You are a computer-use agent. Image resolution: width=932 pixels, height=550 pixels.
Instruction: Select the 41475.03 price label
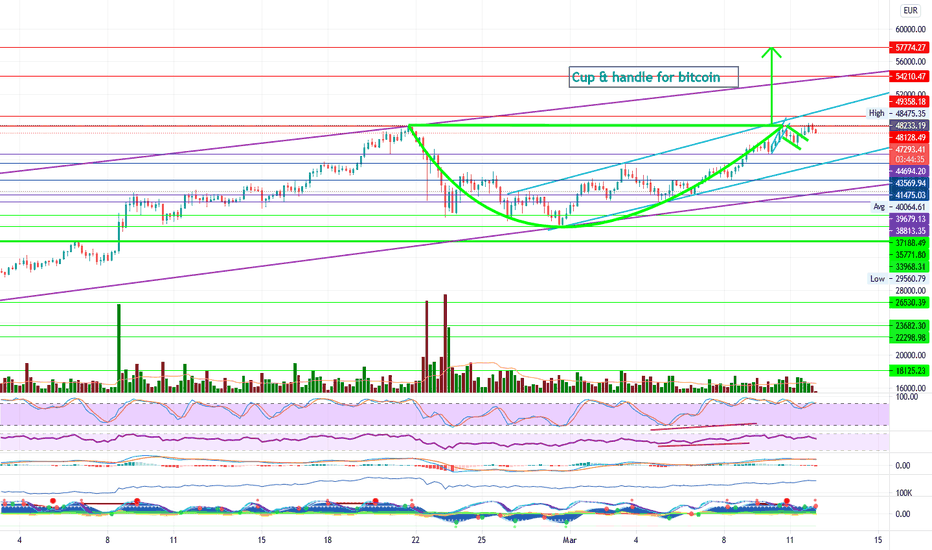pyautogui.click(x=909, y=195)
